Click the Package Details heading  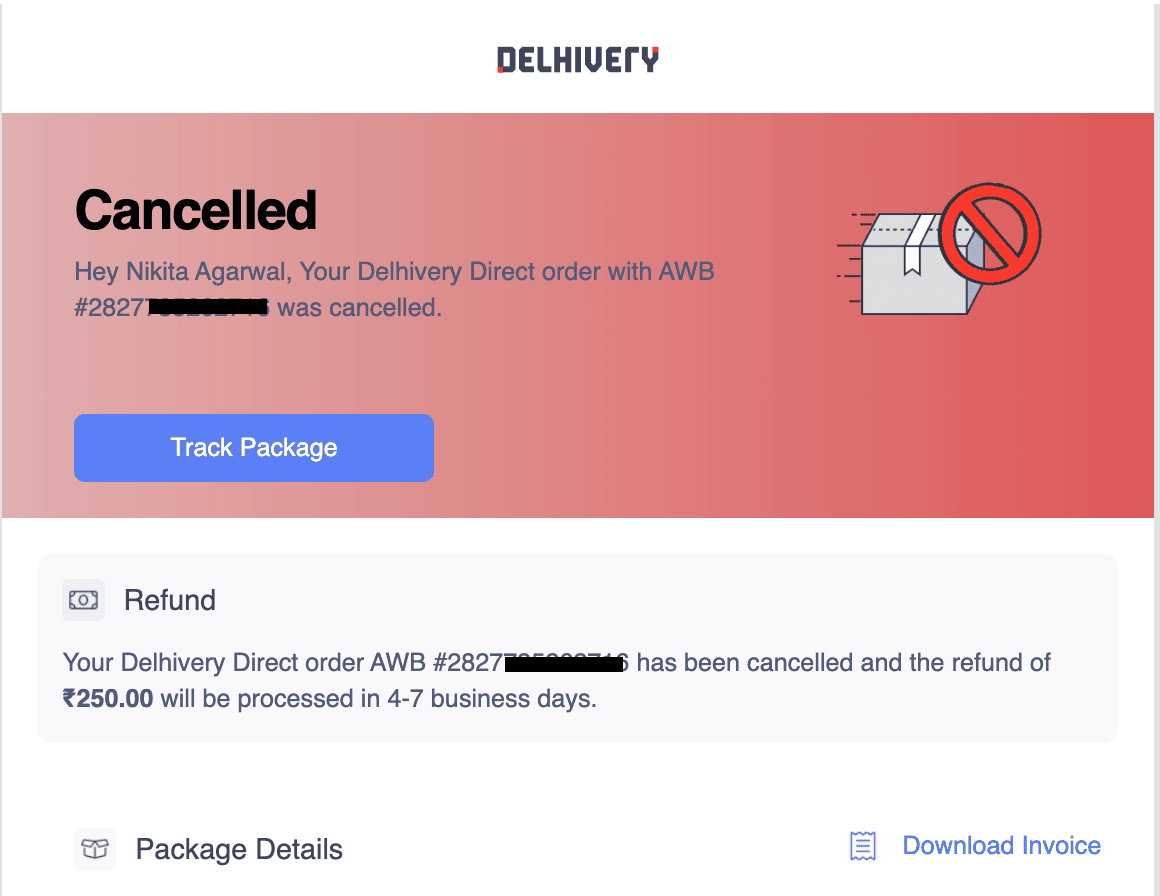click(239, 849)
